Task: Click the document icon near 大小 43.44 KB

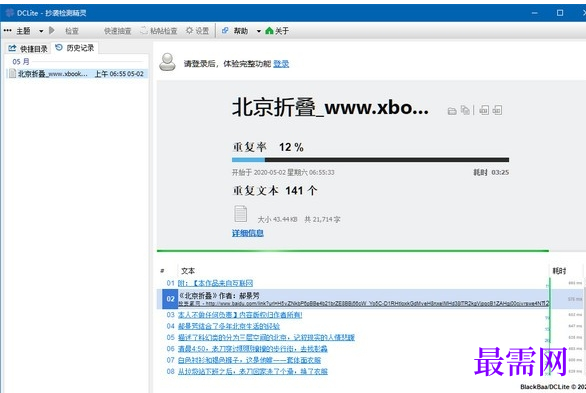Action: (241, 214)
